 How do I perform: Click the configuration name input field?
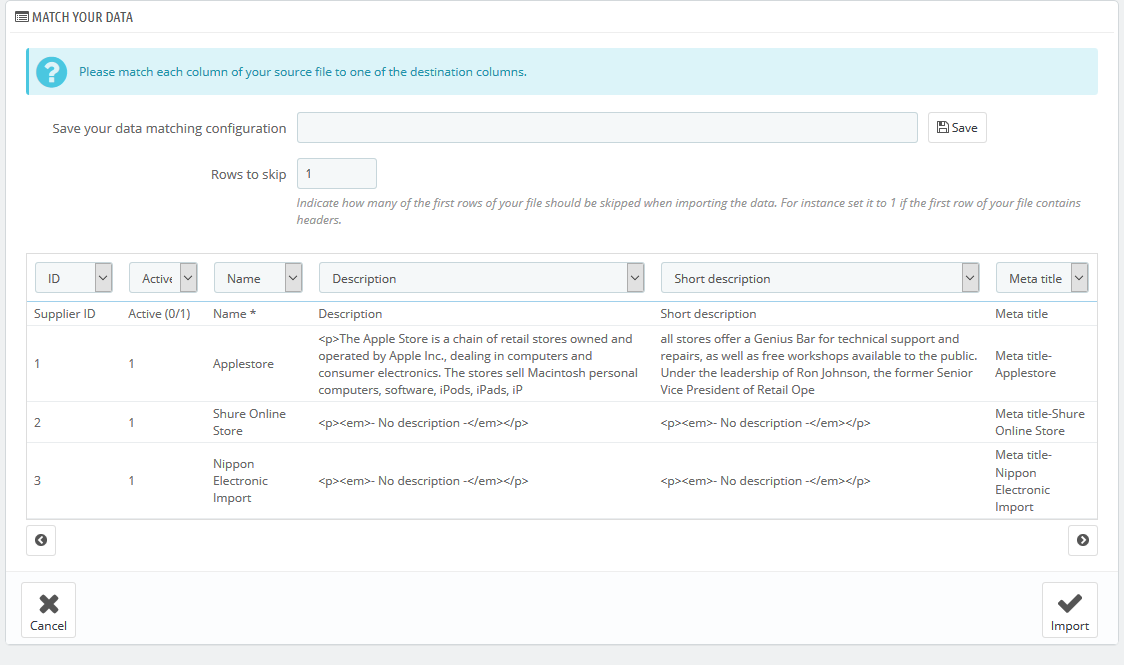(606, 127)
